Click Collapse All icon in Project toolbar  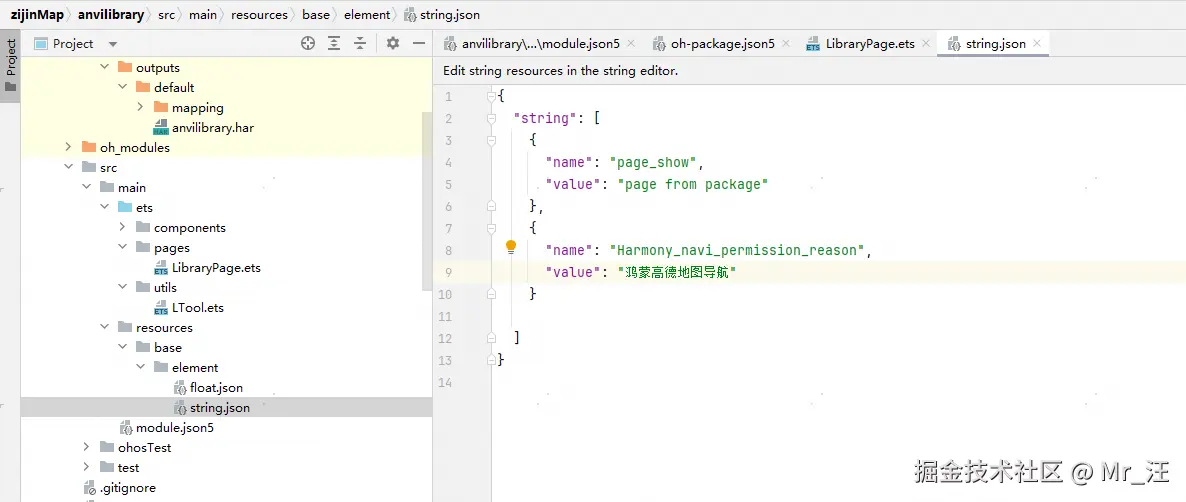point(361,43)
